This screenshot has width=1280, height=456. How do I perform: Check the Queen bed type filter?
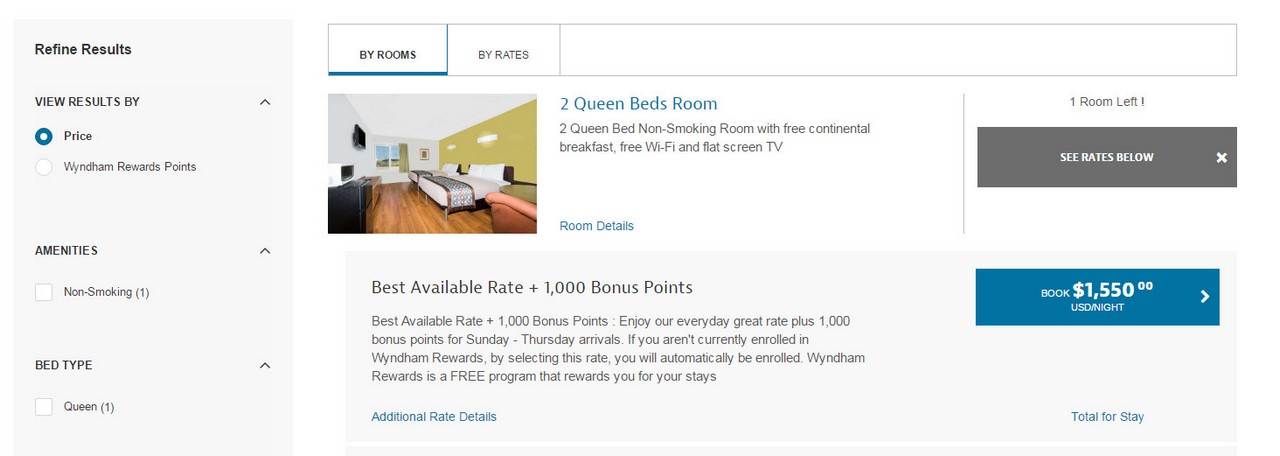(x=44, y=407)
